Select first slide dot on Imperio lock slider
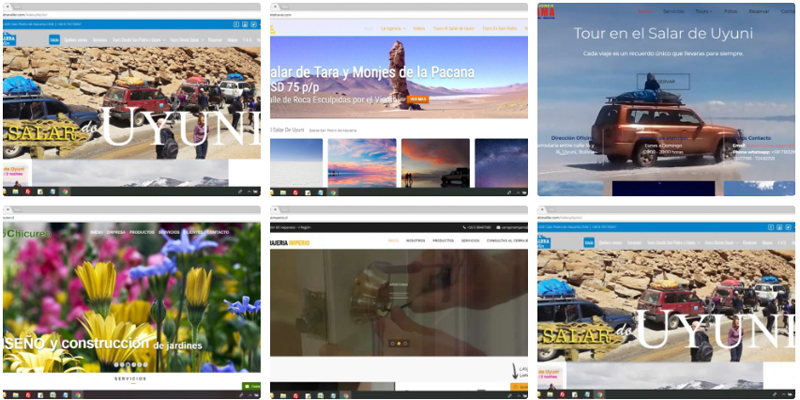 coord(392,343)
